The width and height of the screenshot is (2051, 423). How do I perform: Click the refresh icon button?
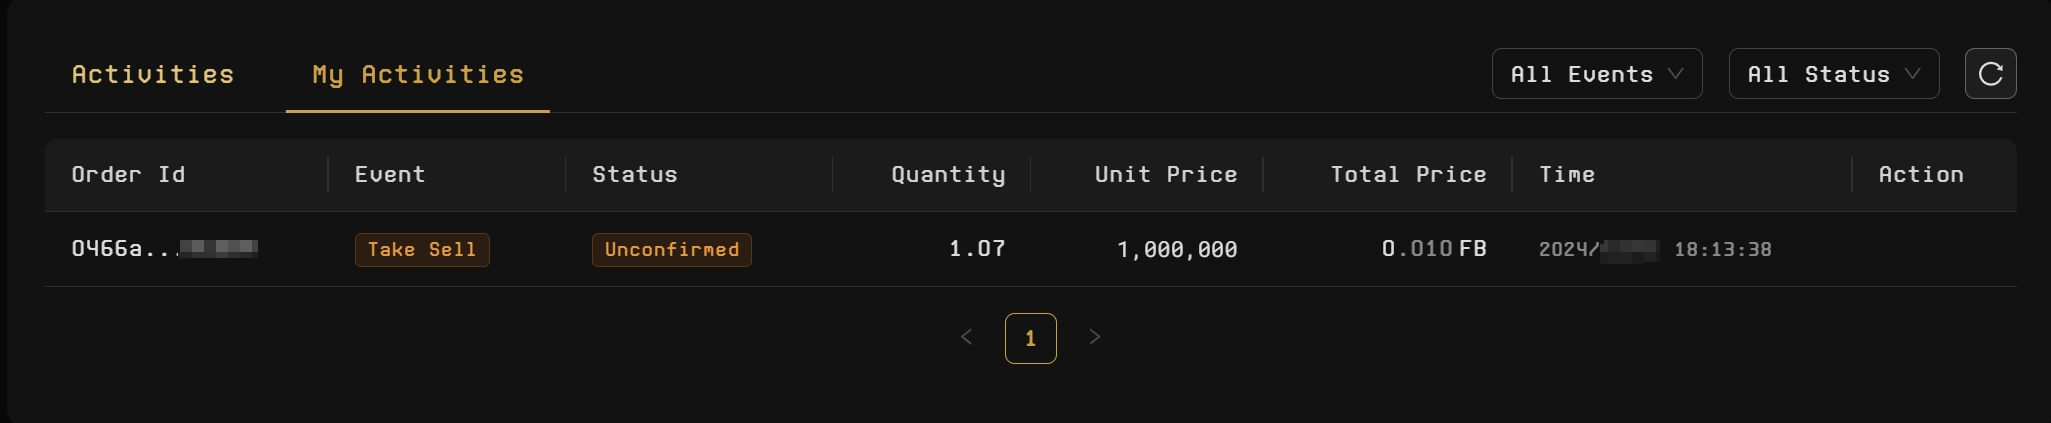tap(1990, 74)
